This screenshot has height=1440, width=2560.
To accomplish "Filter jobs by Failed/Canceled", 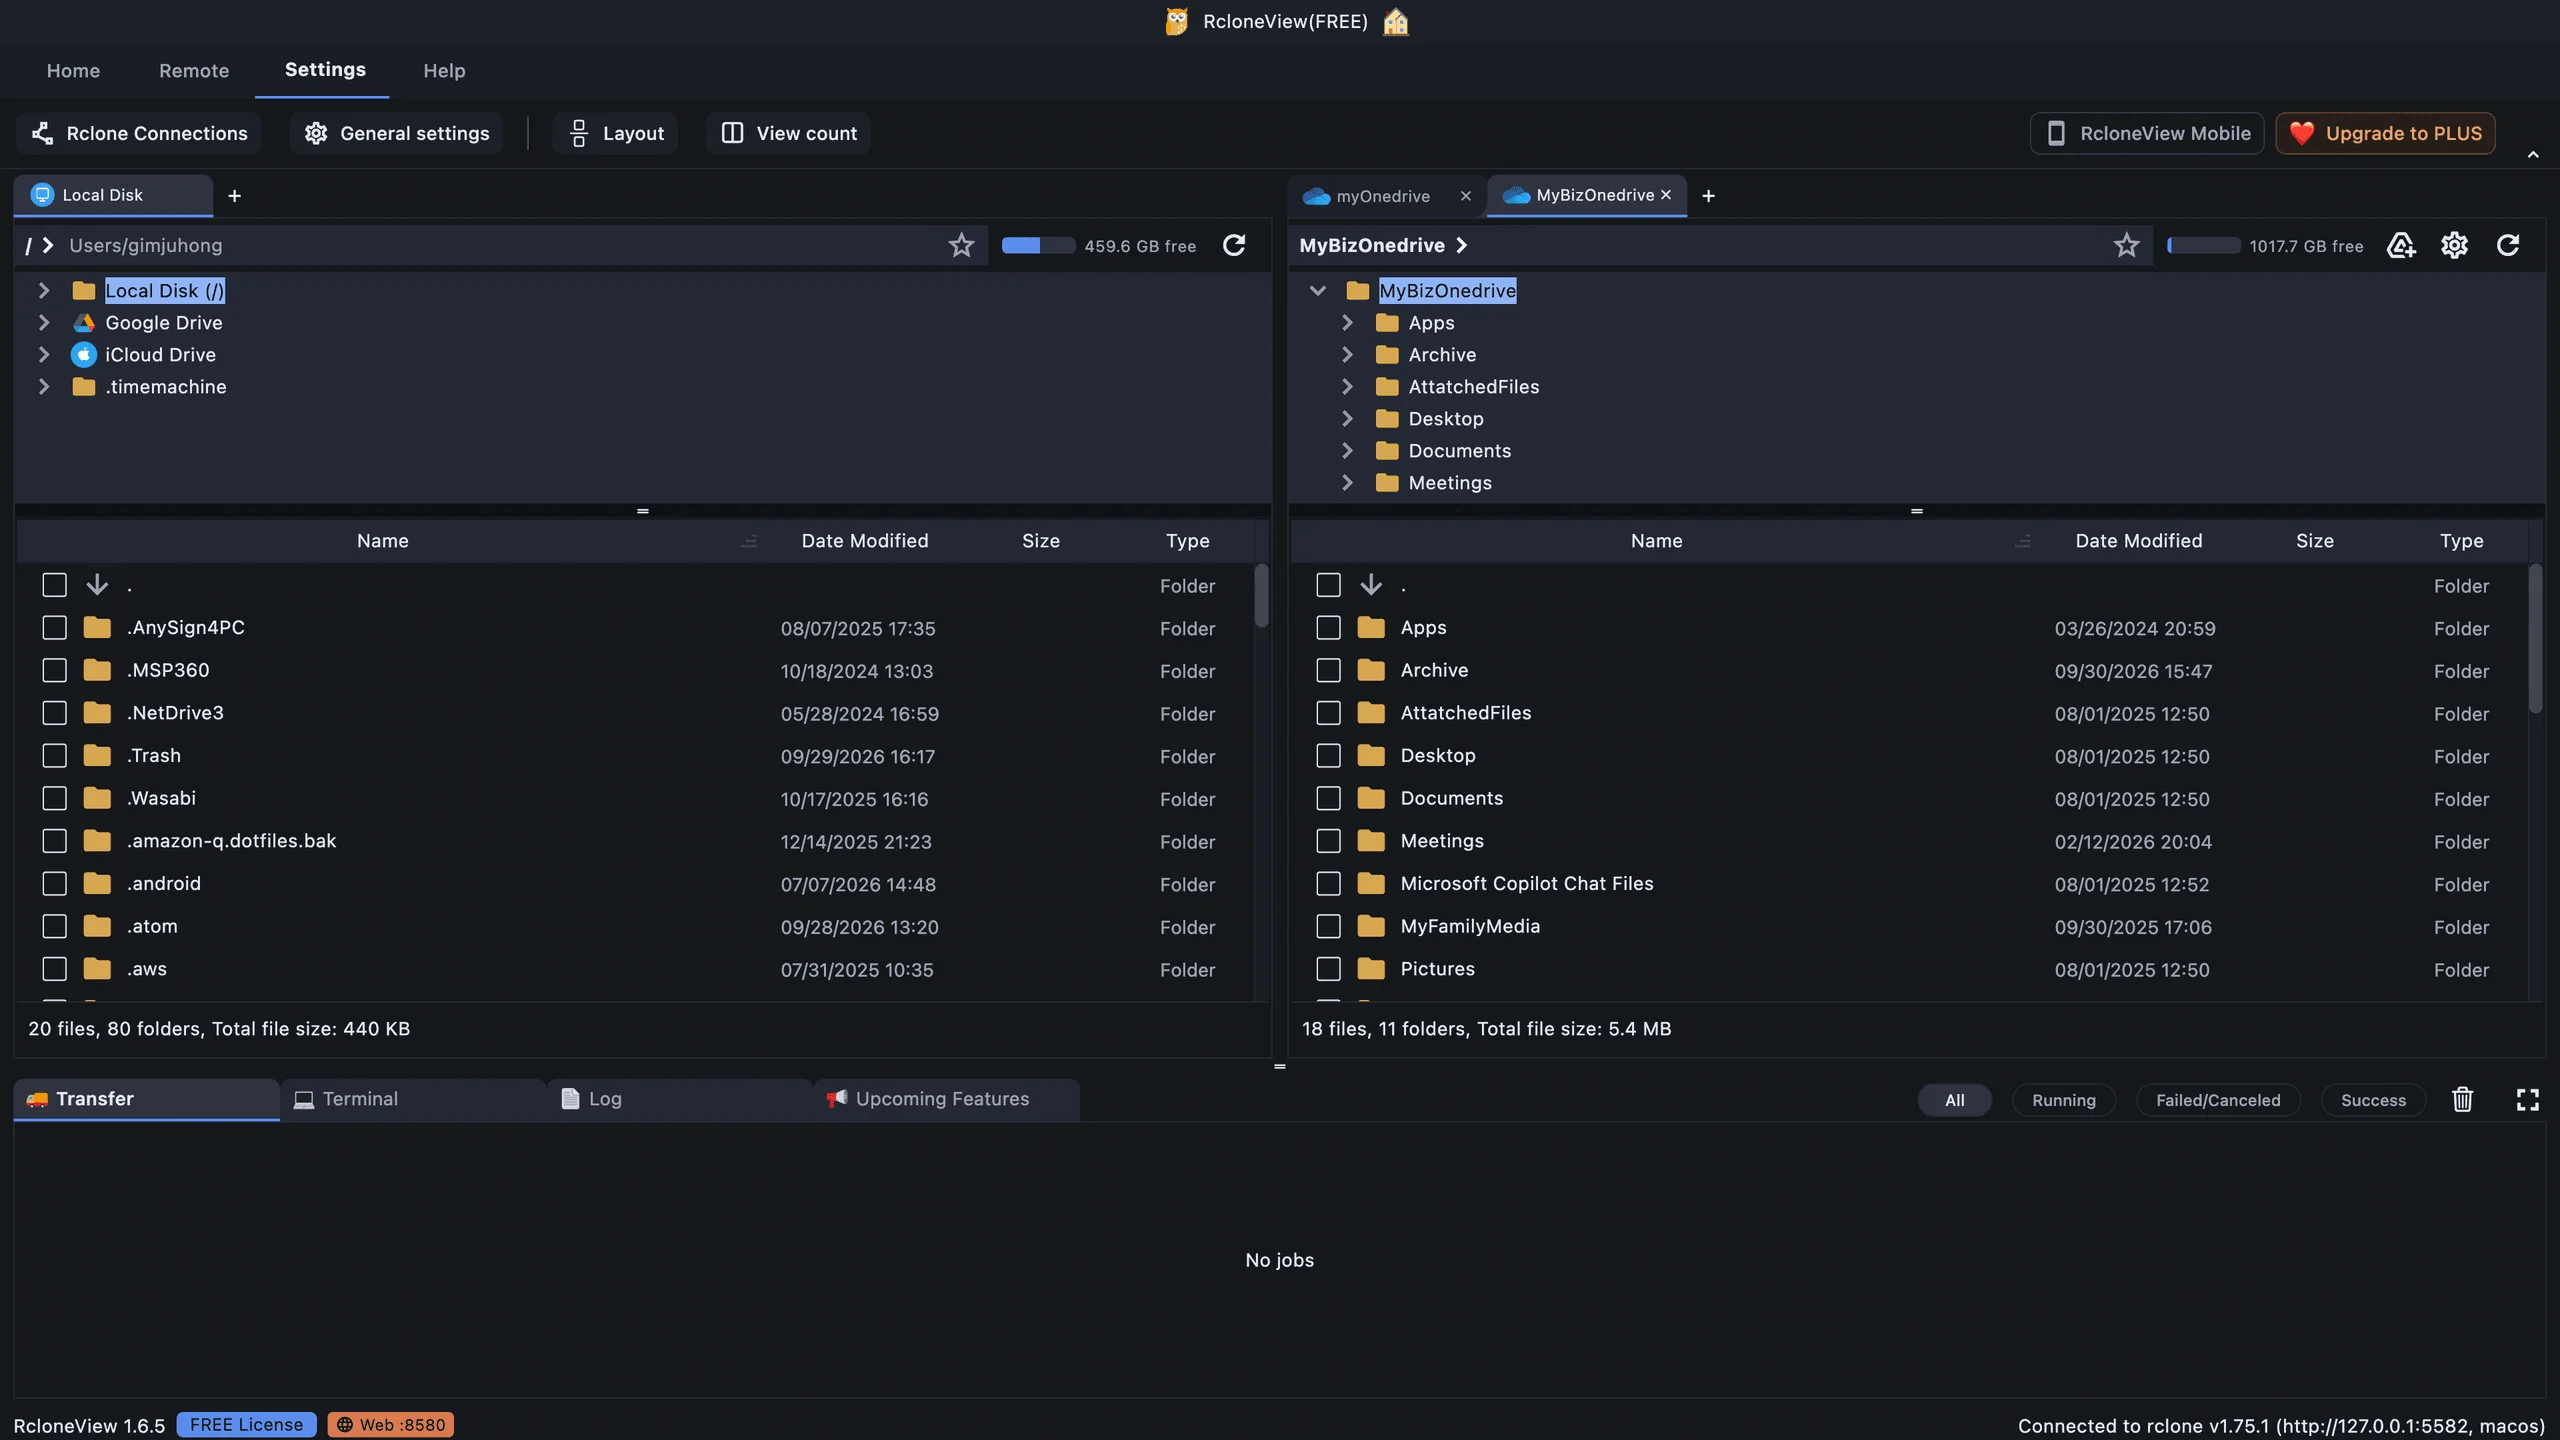I will pos(2218,1100).
